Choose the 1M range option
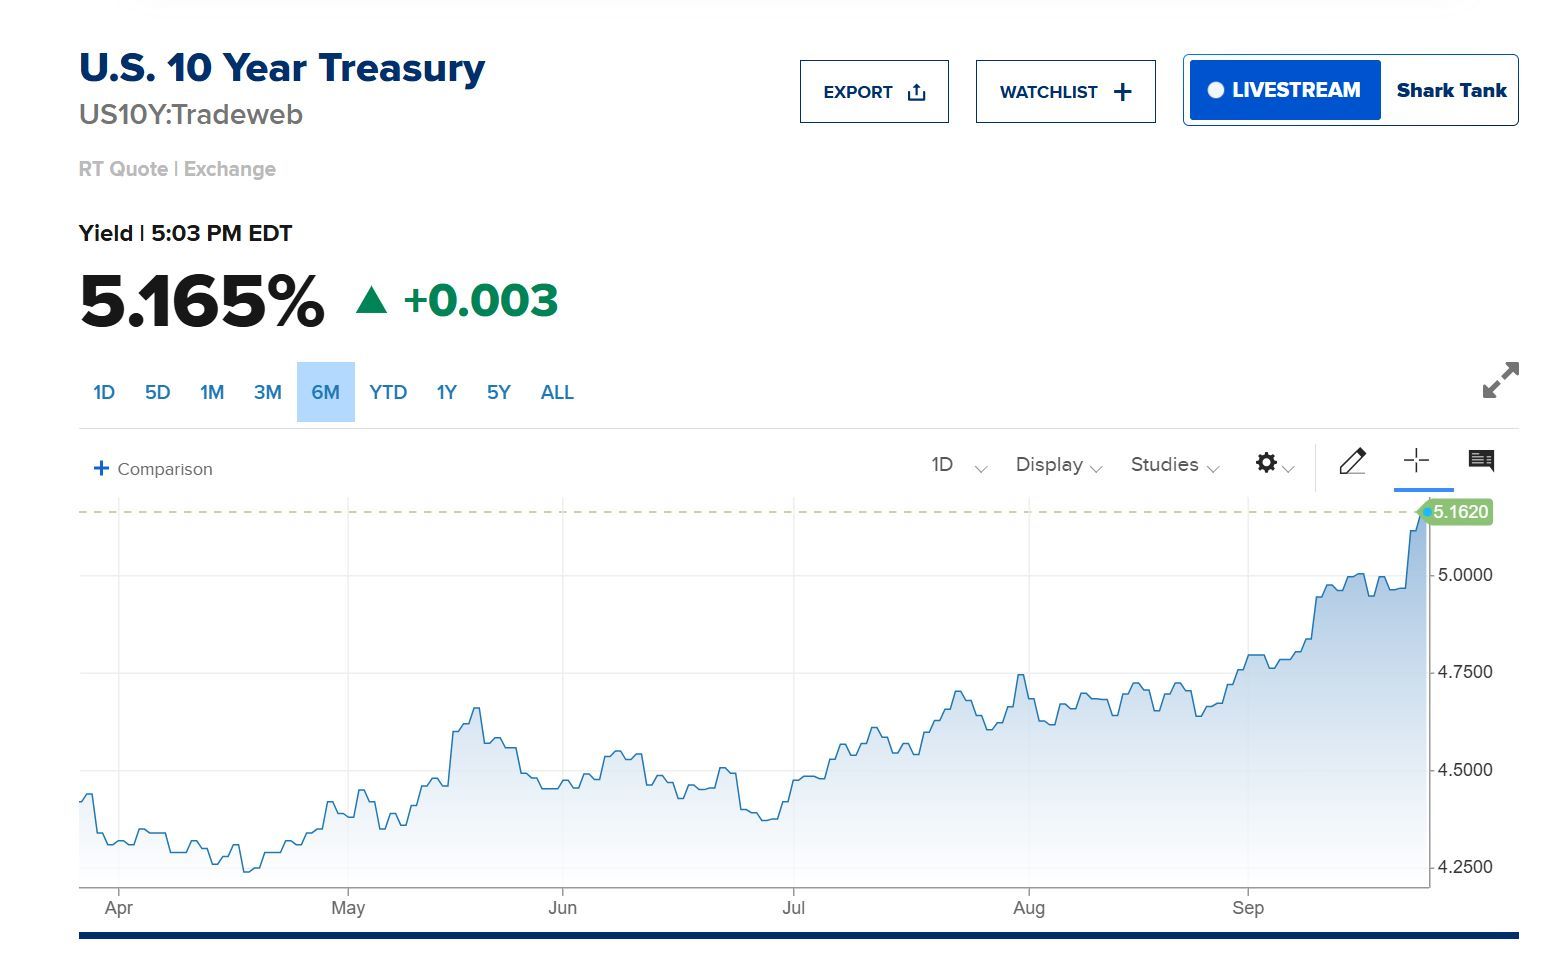Image resolution: width=1560 pixels, height=961 pixels. tap(212, 392)
